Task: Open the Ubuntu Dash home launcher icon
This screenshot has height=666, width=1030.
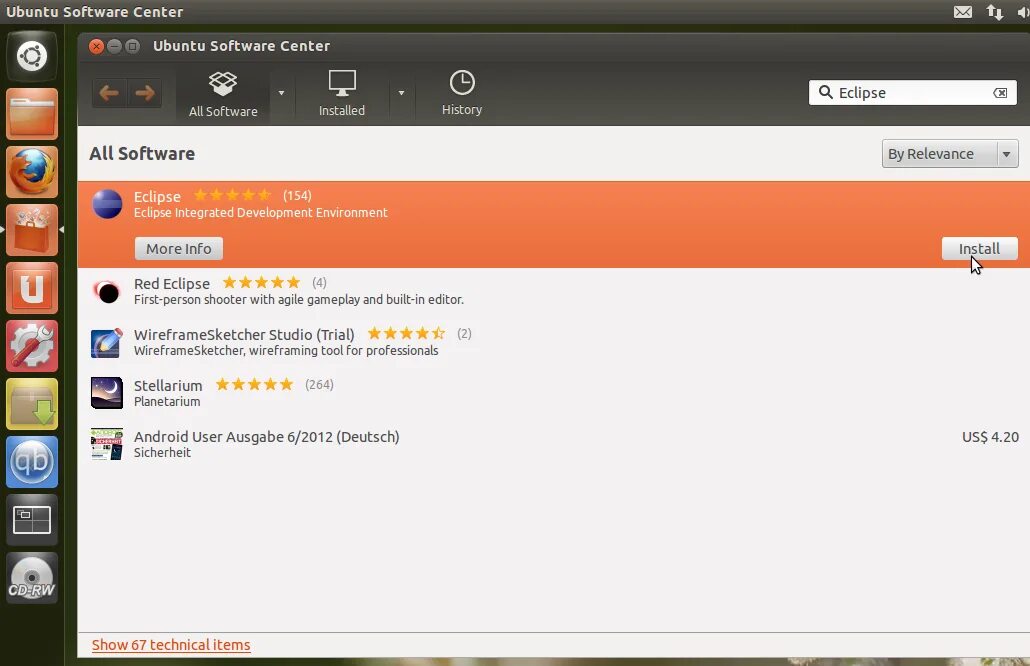Action: point(32,56)
